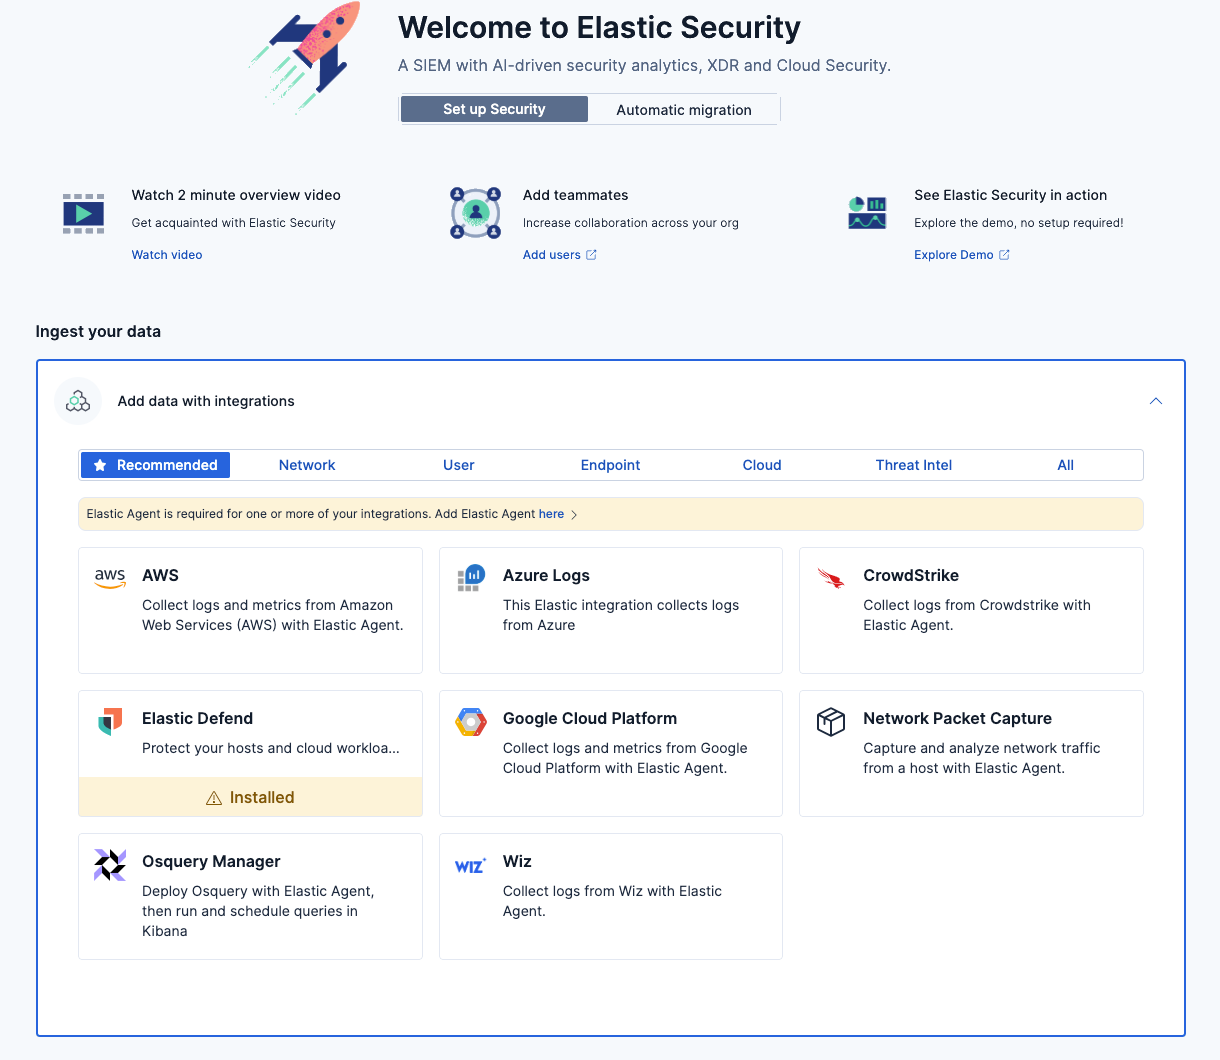Click the Watch video link
This screenshot has height=1060, width=1220.
point(167,255)
